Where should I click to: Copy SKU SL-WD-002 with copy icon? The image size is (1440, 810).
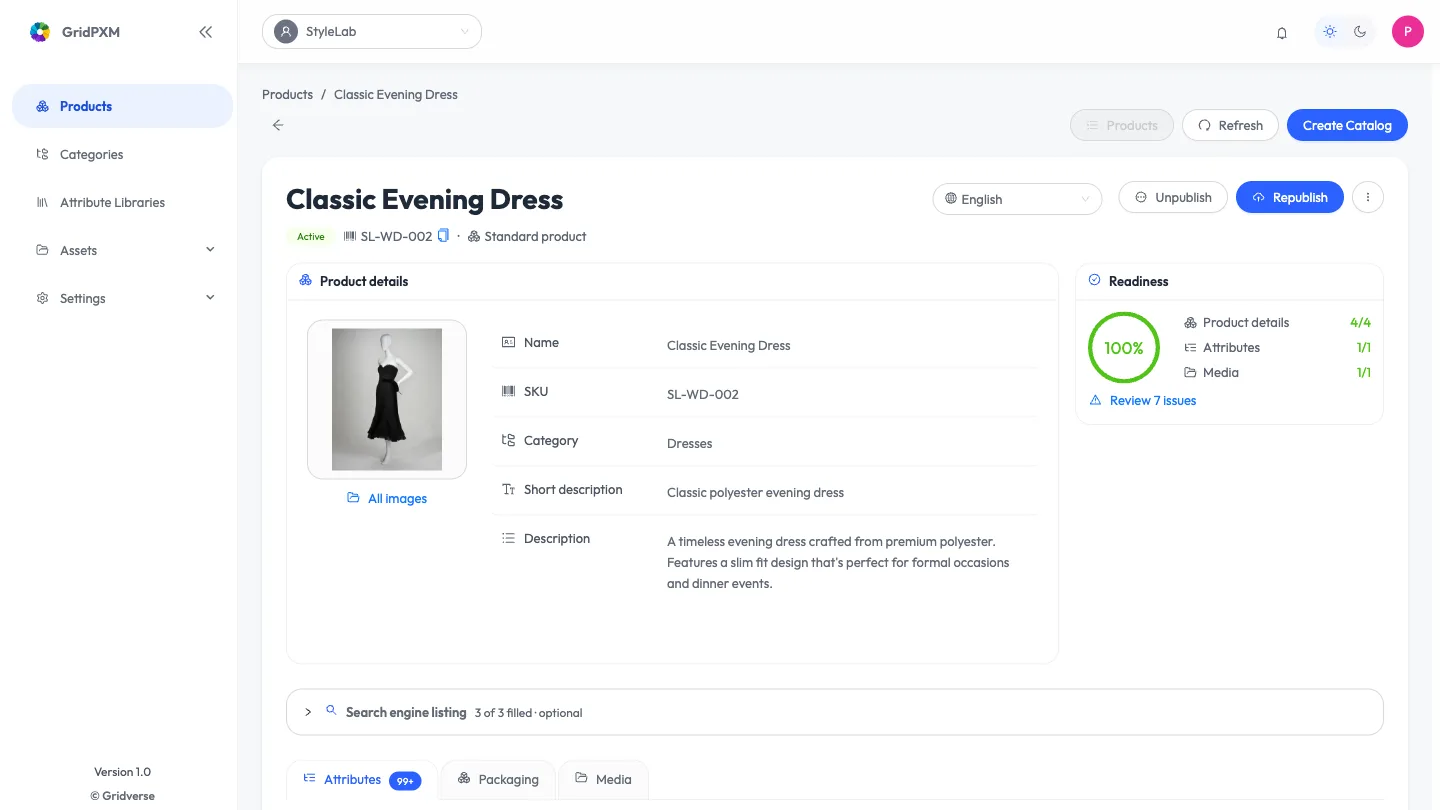click(x=443, y=236)
